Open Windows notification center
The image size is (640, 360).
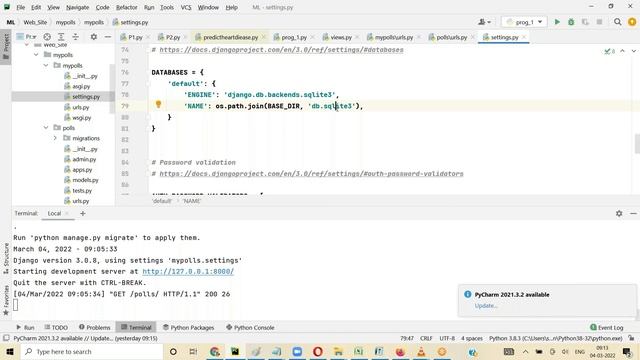pyautogui.click(x=627, y=351)
